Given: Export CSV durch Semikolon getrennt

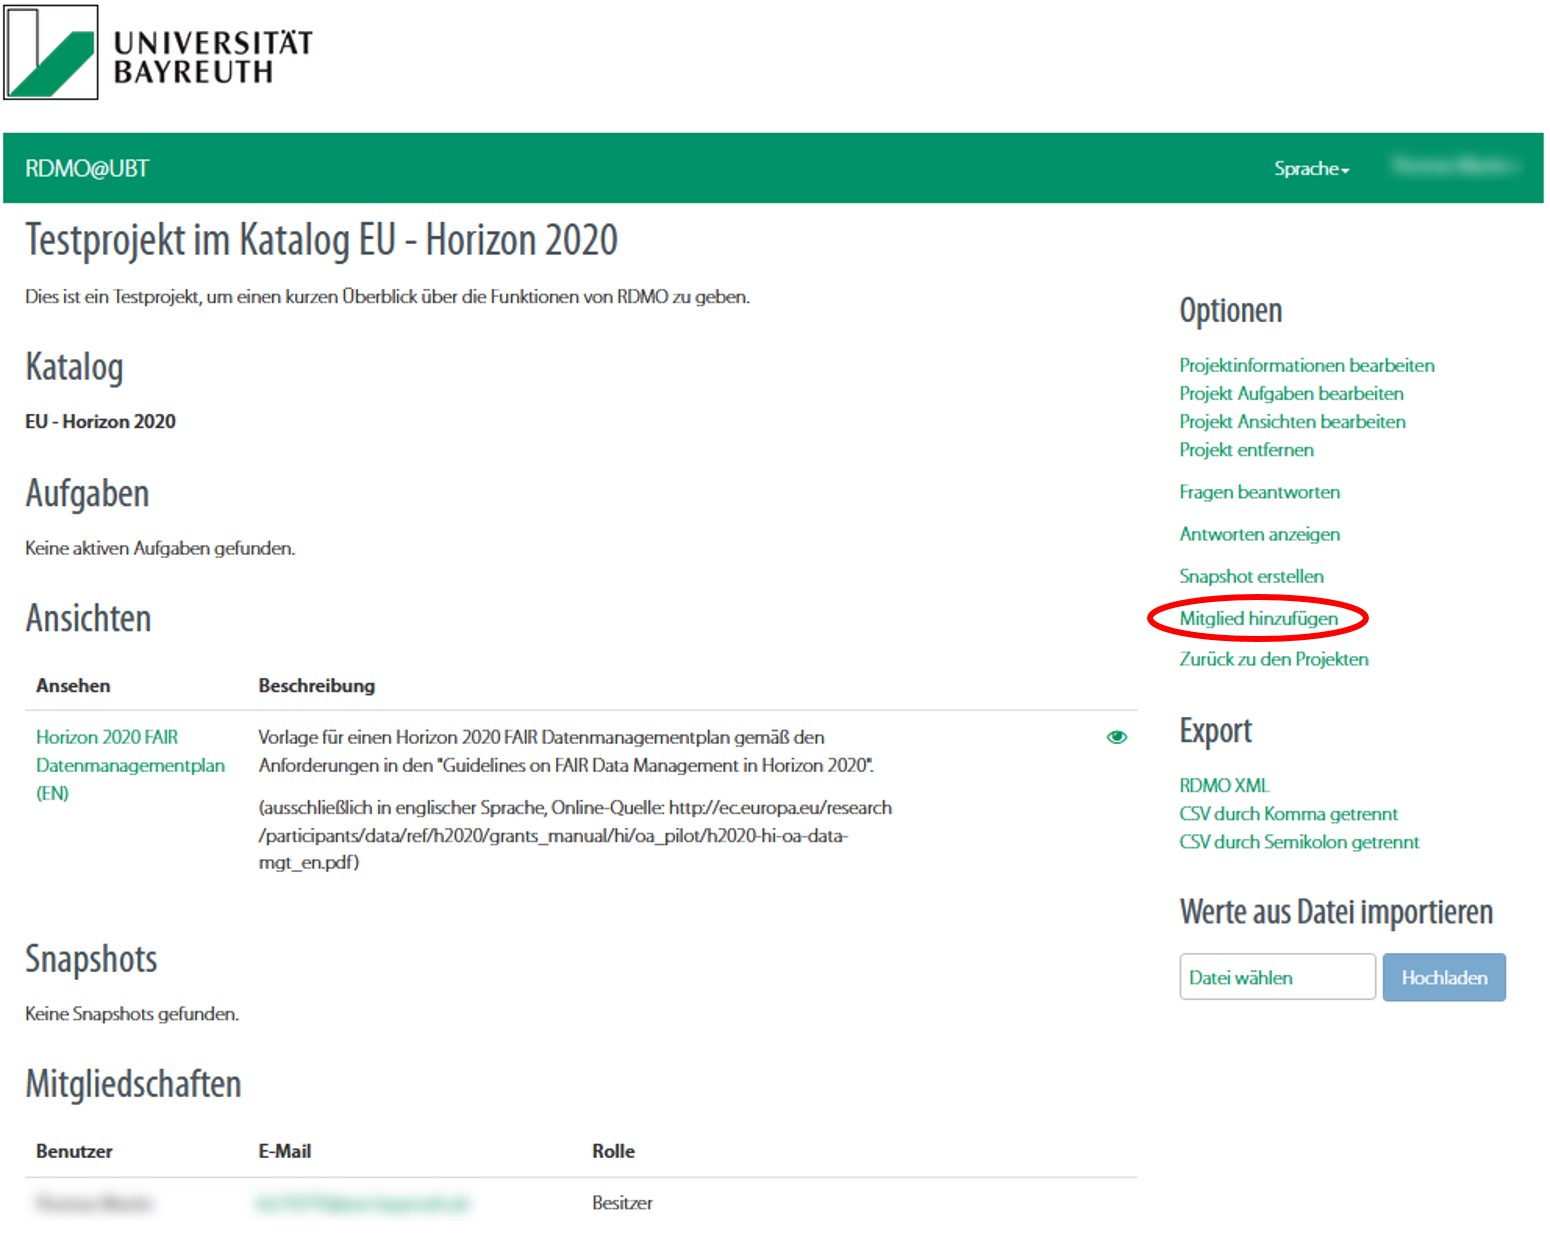Looking at the screenshot, I should pos(1299,841).
